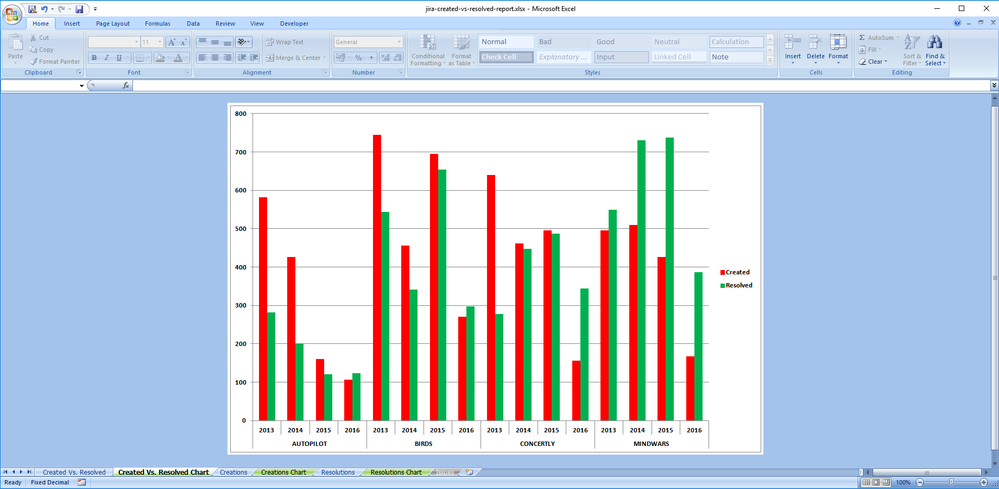Screen dimensions: 999x489
Task: Apply the Check Cell style
Action: point(506,57)
